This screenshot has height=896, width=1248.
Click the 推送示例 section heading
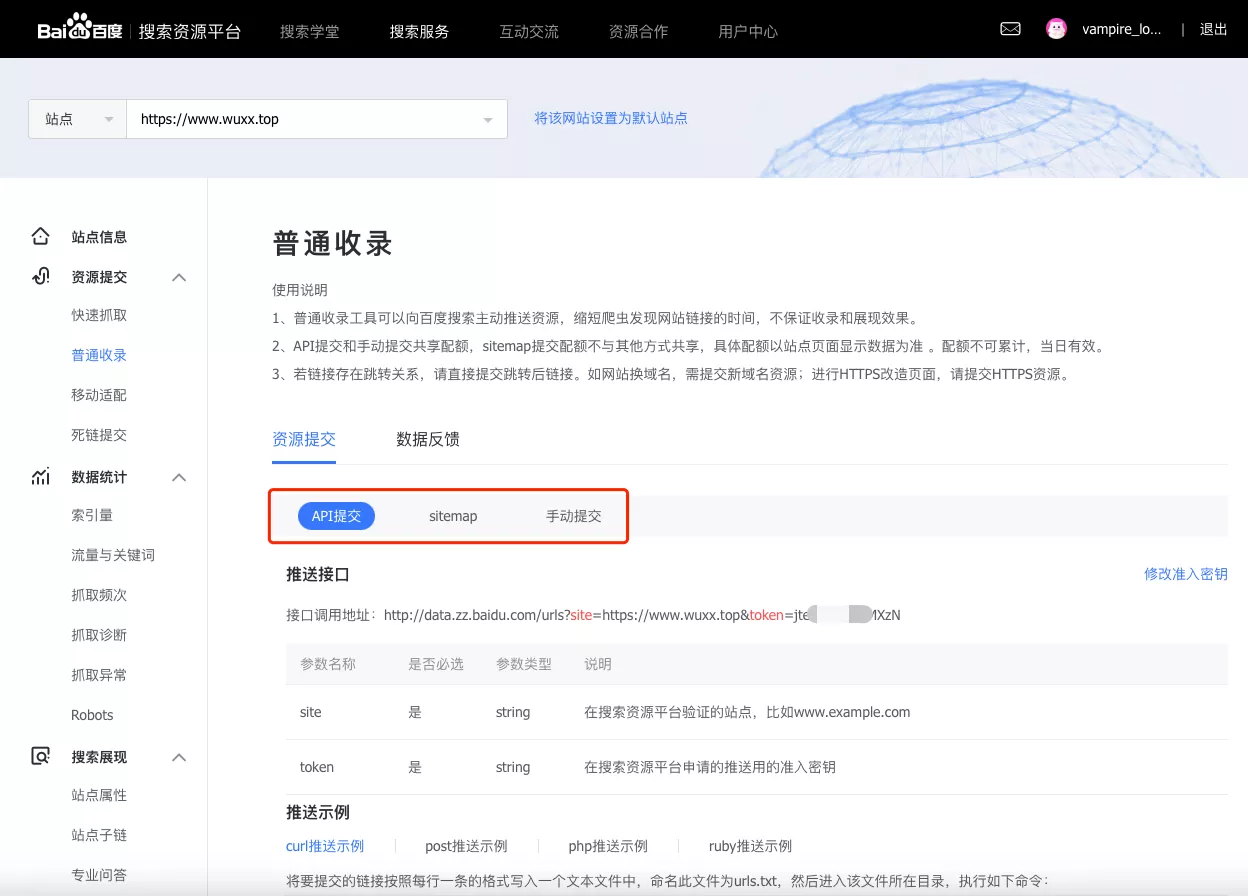(318, 812)
